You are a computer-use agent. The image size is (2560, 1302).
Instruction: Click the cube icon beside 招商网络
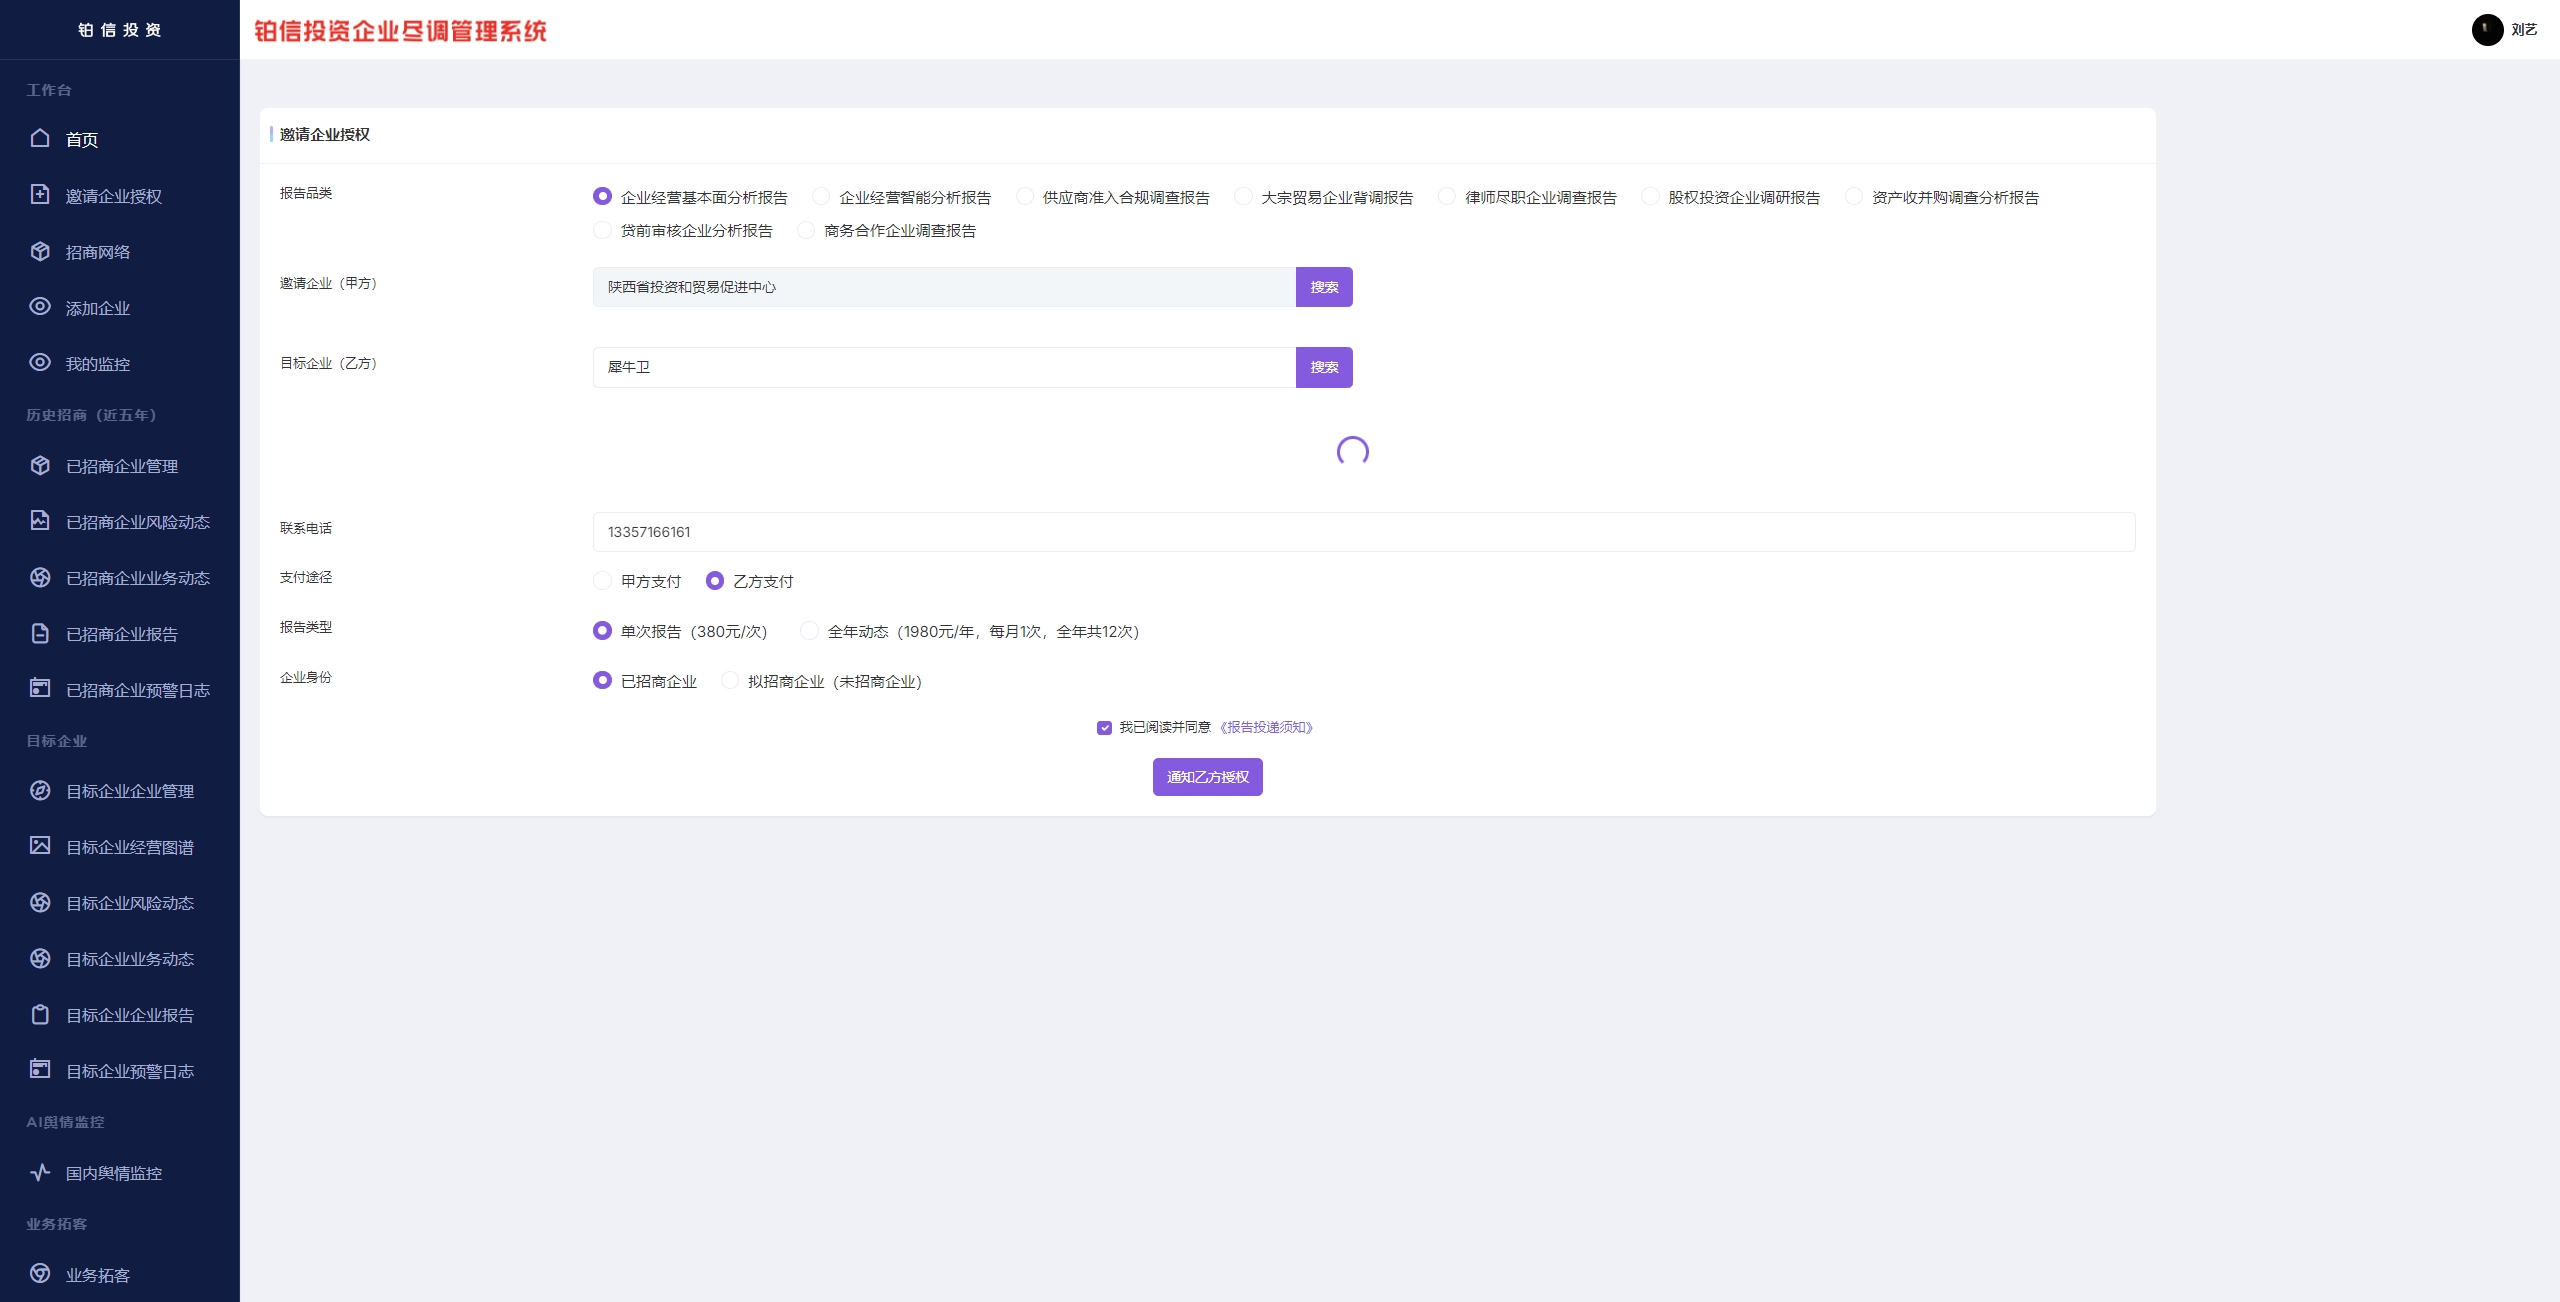(x=40, y=251)
